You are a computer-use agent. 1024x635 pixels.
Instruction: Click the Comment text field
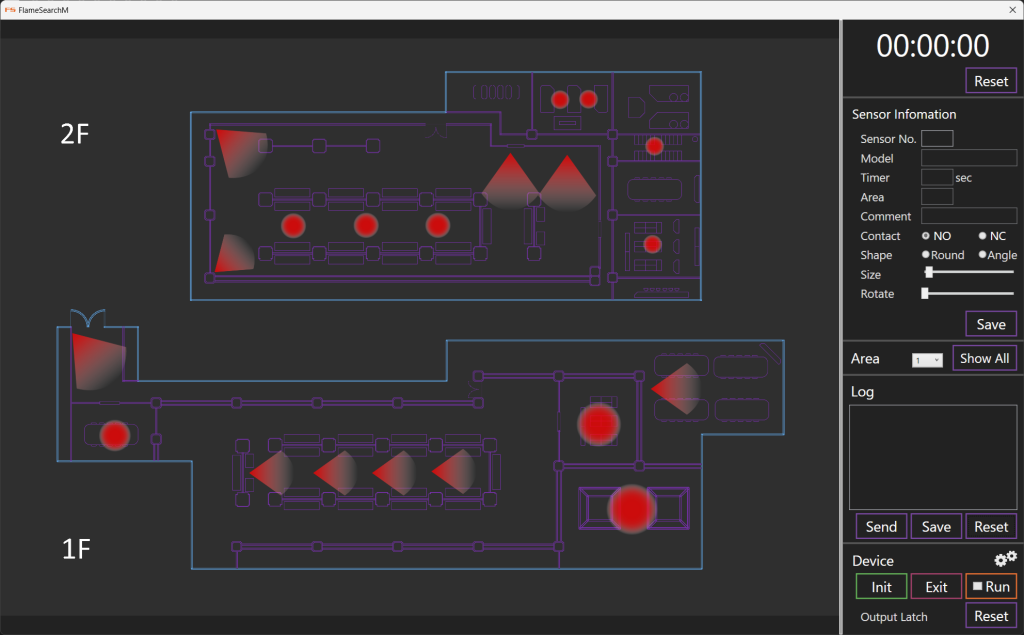pyautogui.click(x=968, y=216)
